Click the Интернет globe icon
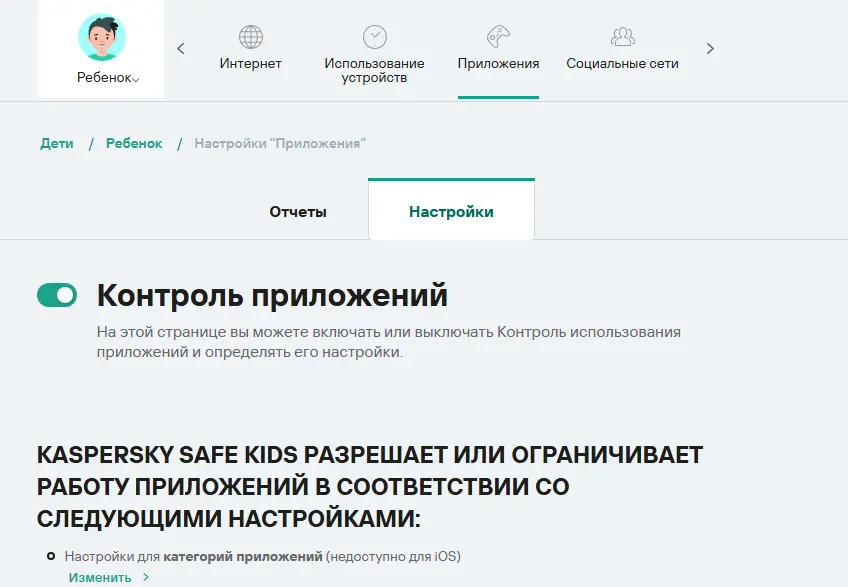 (x=250, y=37)
